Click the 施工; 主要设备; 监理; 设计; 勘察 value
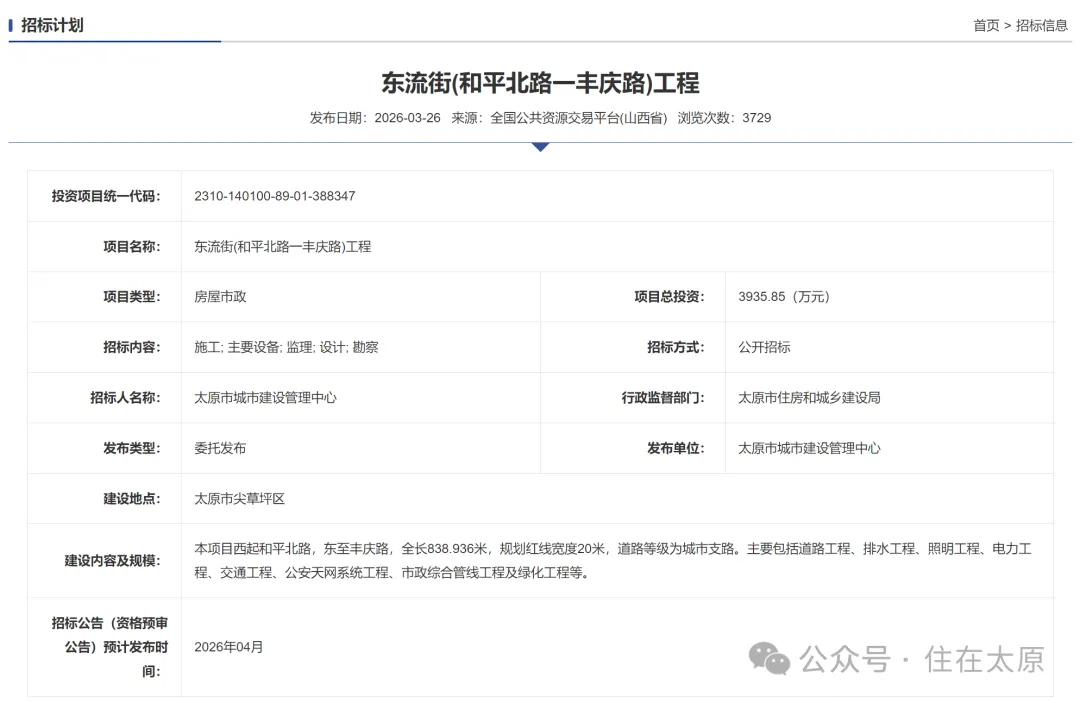The image size is (1080, 703). [x=287, y=347]
